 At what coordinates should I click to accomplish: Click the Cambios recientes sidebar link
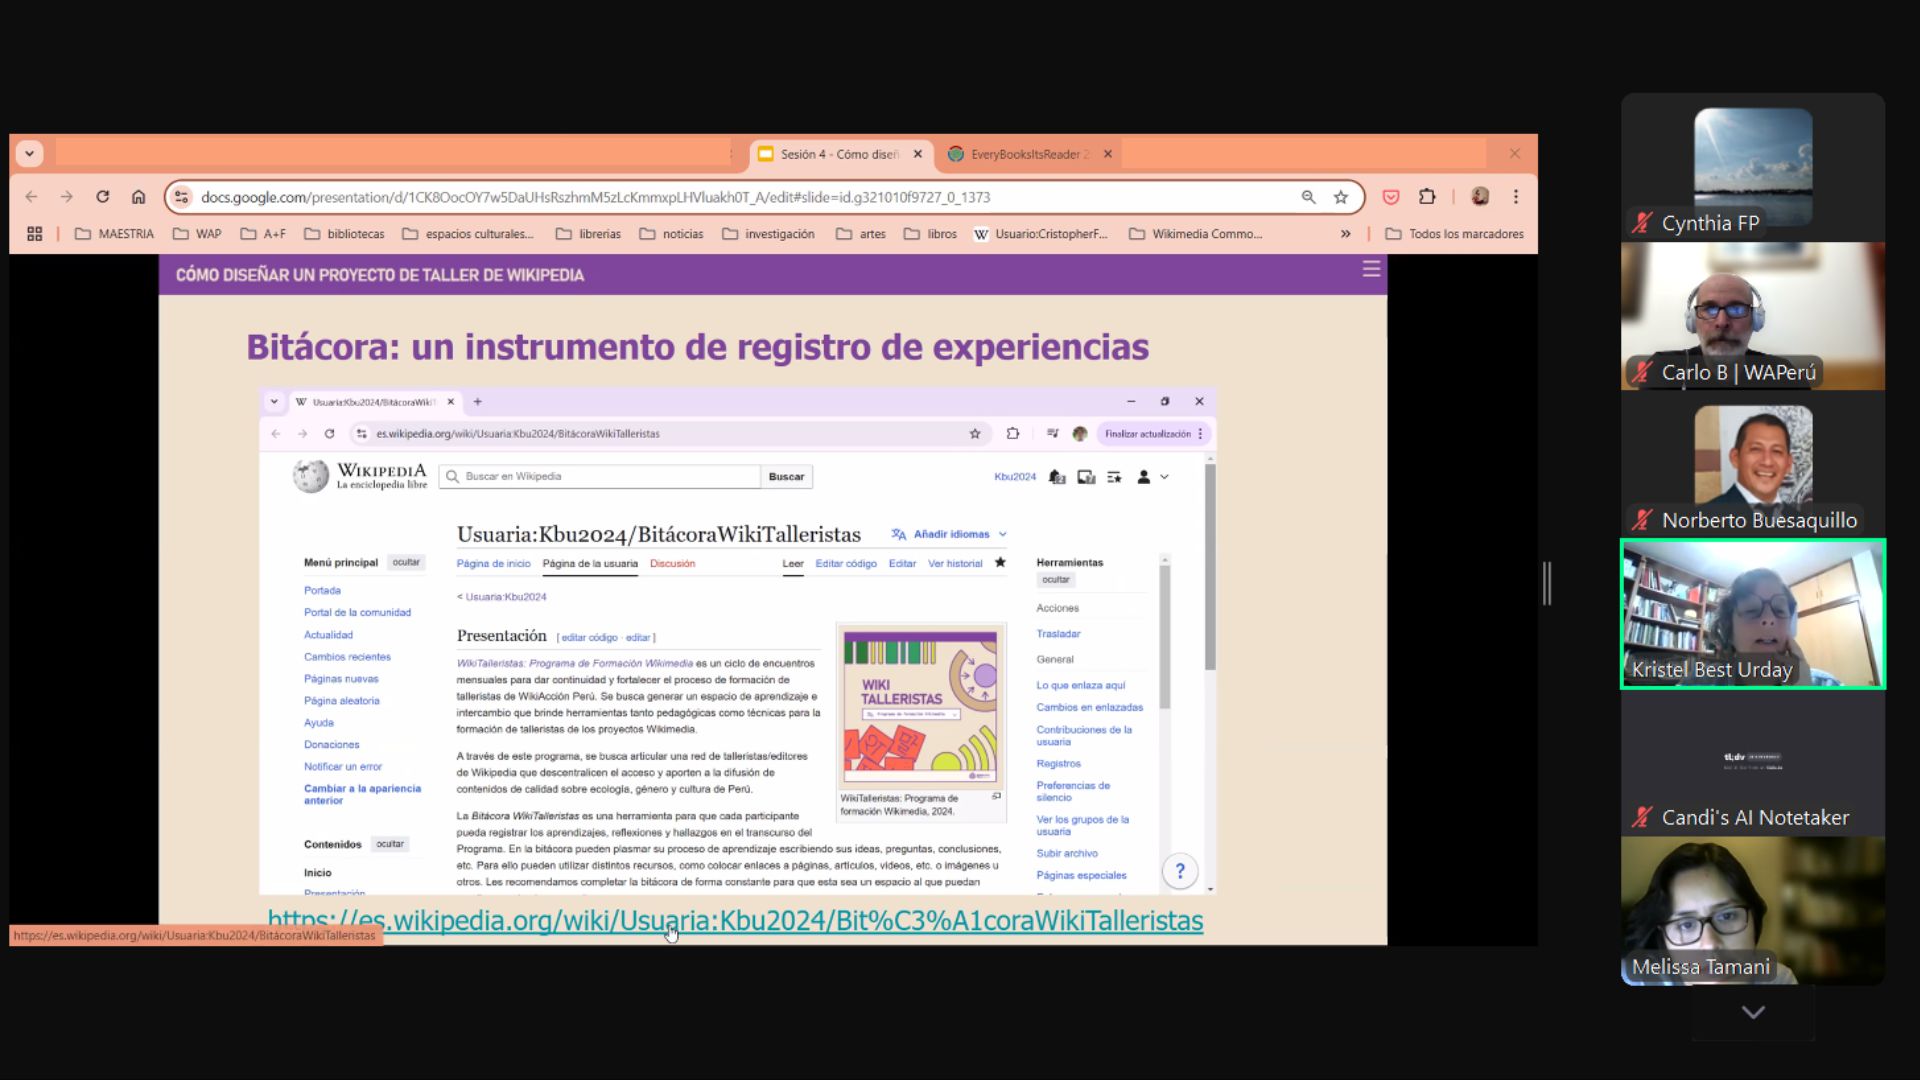point(347,657)
